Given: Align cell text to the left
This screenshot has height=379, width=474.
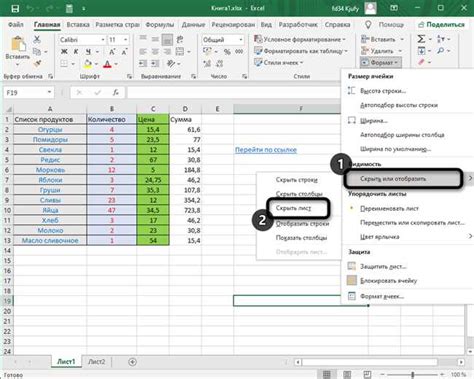Looking at the screenshot, I should pyautogui.click(x=143, y=52).
